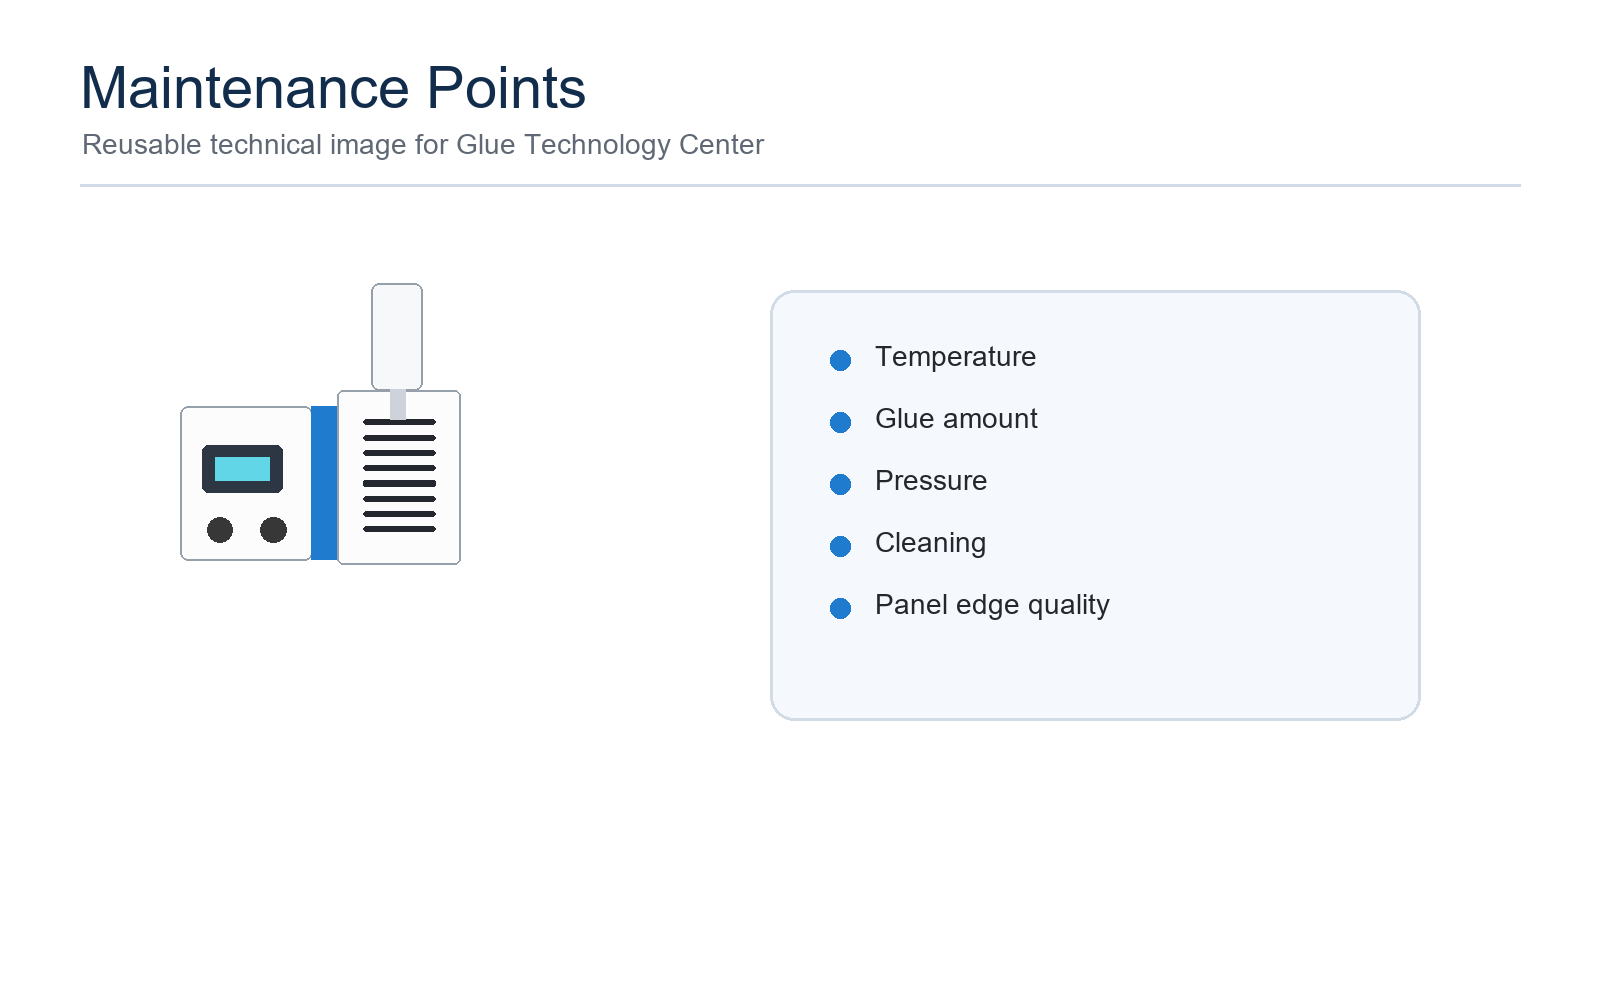Click the cyan display screen on machine

pos(242,469)
